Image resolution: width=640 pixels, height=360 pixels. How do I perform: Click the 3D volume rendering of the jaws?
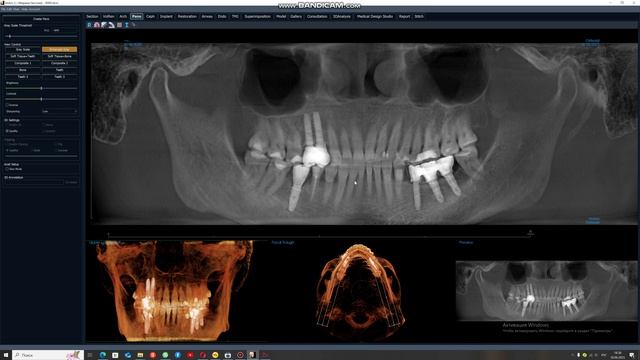coord(175,291)
